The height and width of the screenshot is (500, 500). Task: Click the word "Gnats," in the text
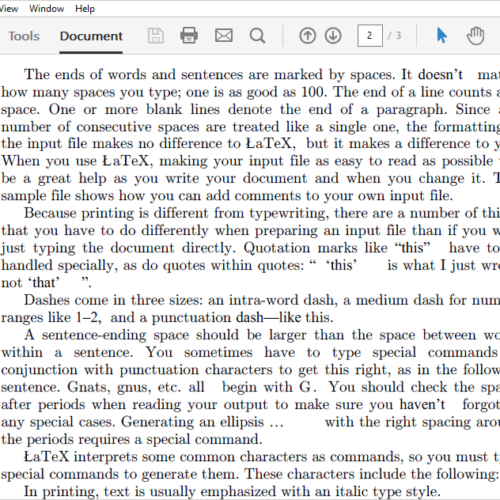point(89,388)
